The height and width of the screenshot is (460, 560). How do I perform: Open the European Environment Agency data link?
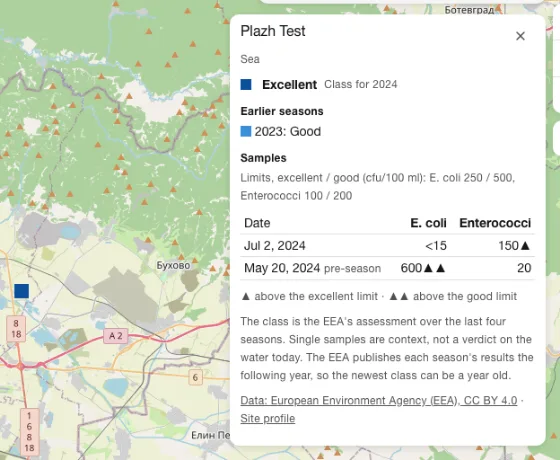coord(379,400)
